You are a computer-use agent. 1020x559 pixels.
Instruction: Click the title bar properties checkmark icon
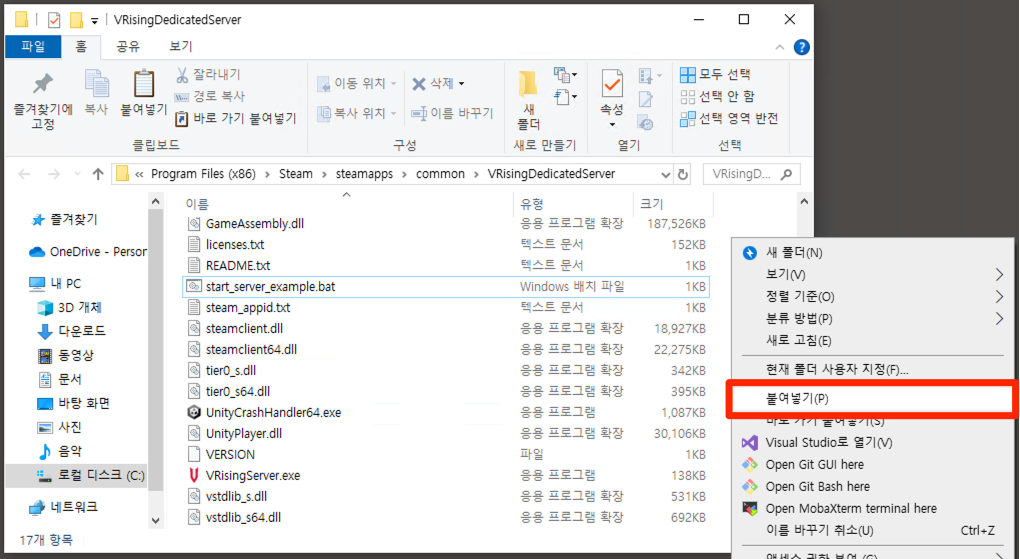[x=54, y=20]
